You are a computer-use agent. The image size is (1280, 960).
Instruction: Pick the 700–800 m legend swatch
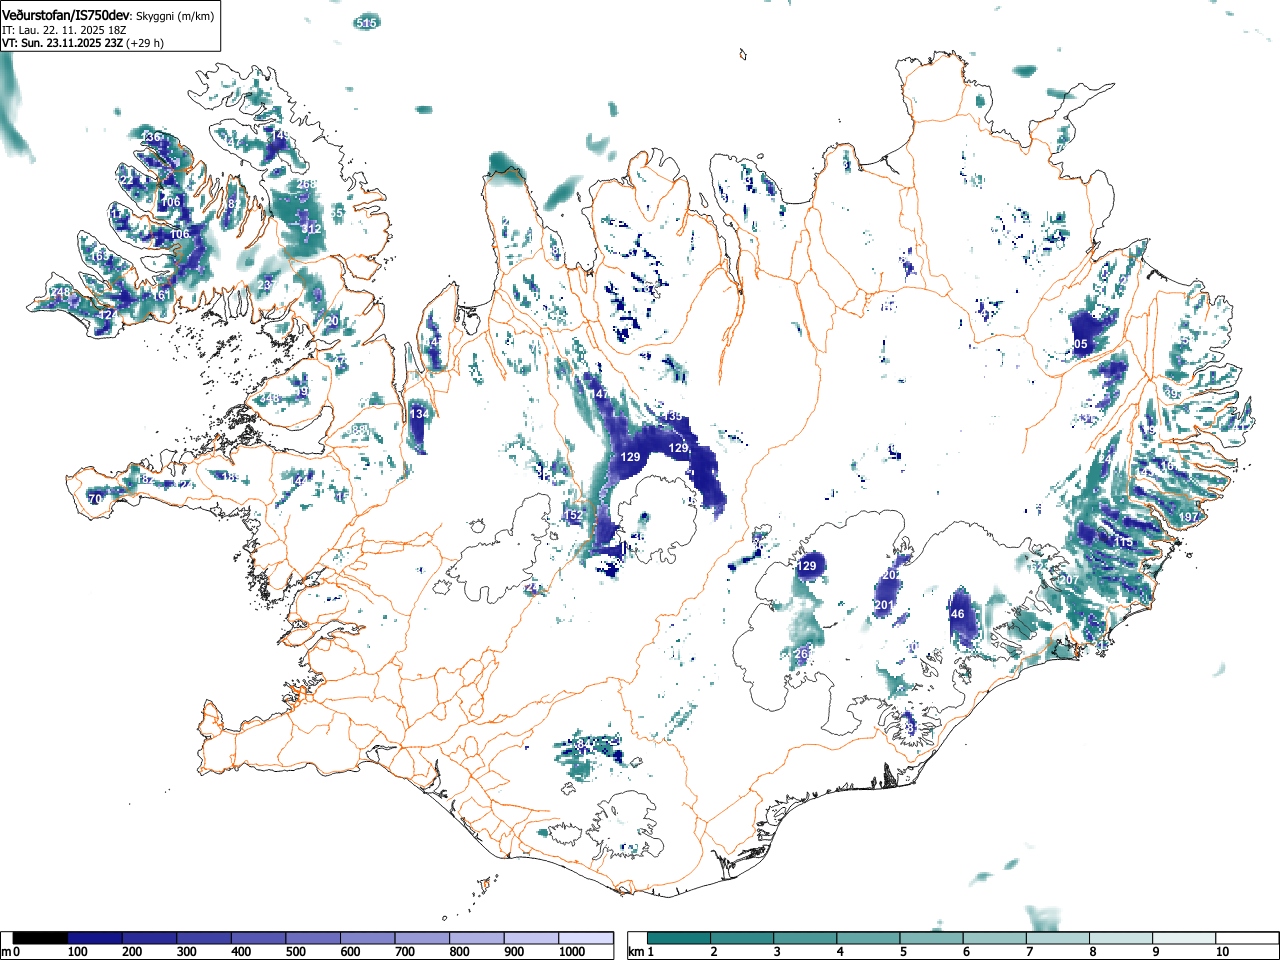422,938
